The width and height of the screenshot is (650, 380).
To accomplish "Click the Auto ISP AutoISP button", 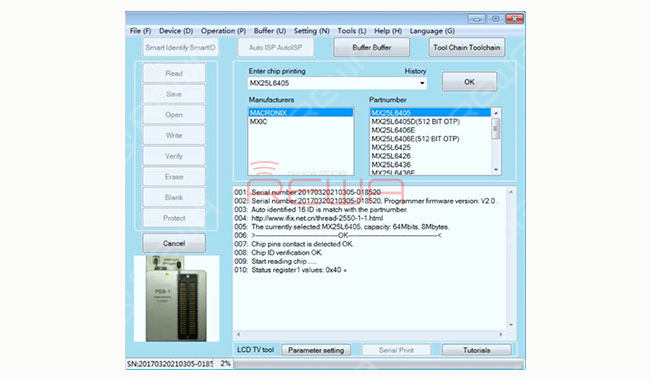I will (275, 48).
